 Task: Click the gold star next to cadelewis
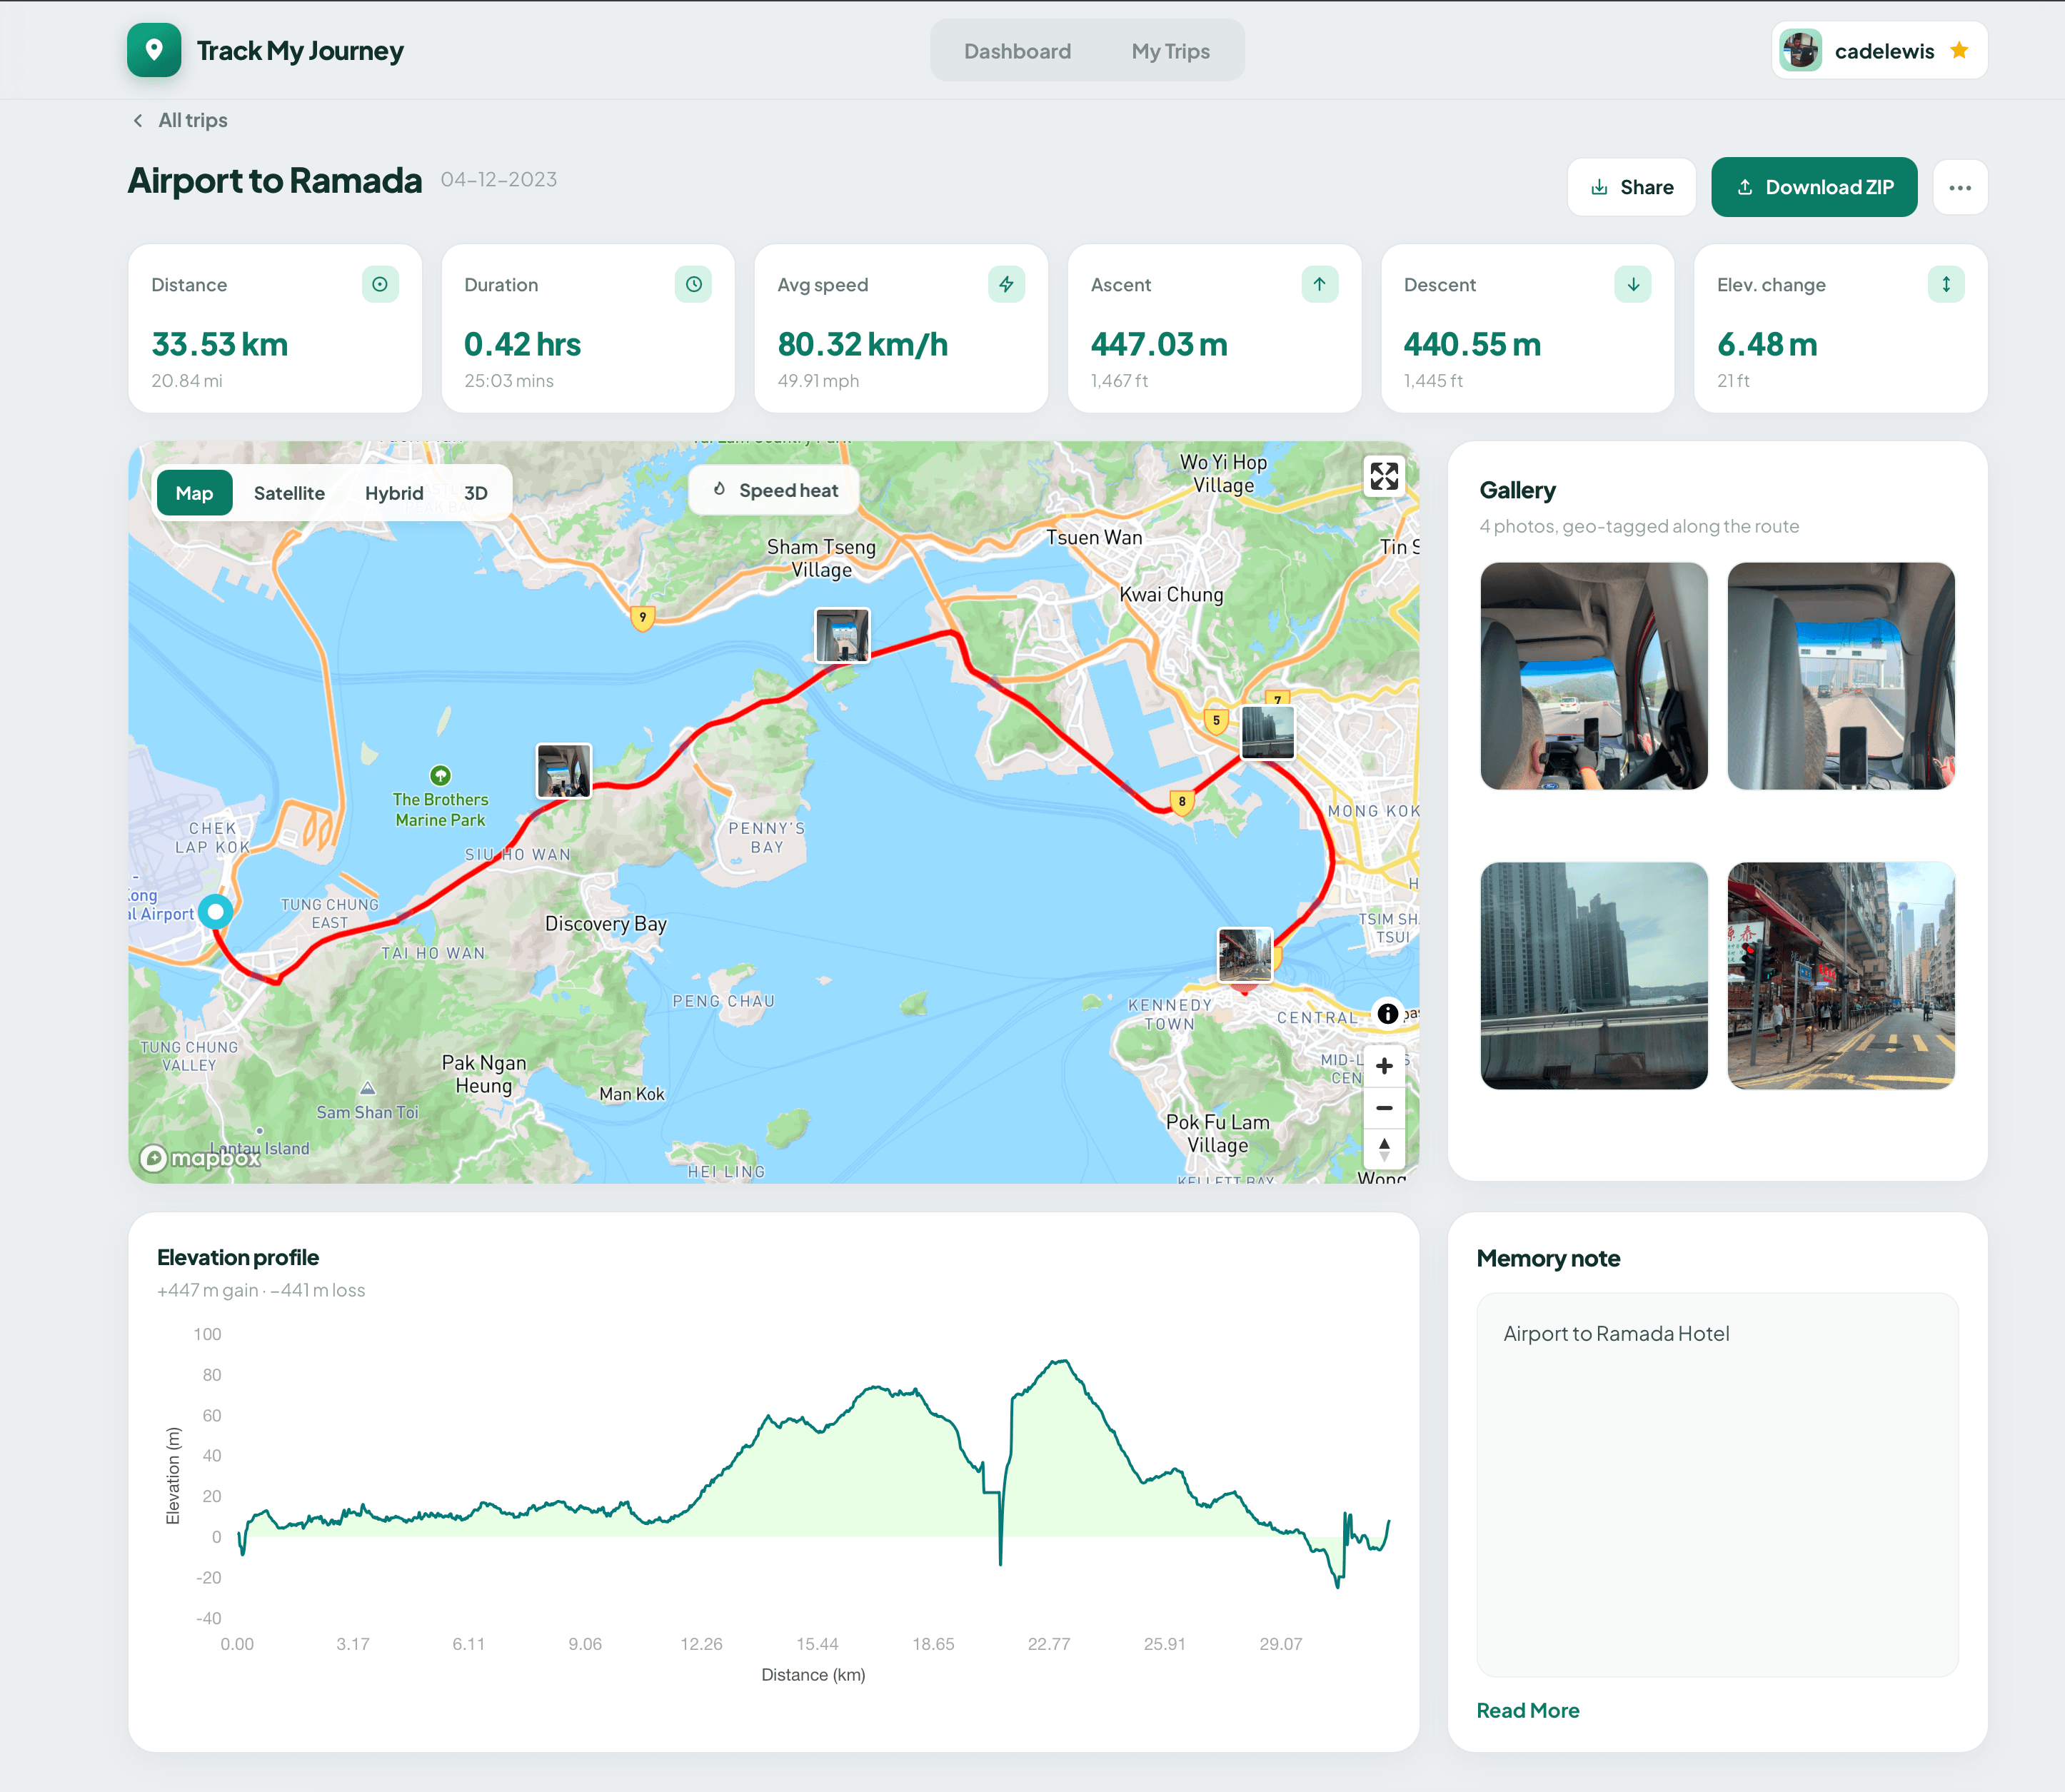[x=1959, y=50]
